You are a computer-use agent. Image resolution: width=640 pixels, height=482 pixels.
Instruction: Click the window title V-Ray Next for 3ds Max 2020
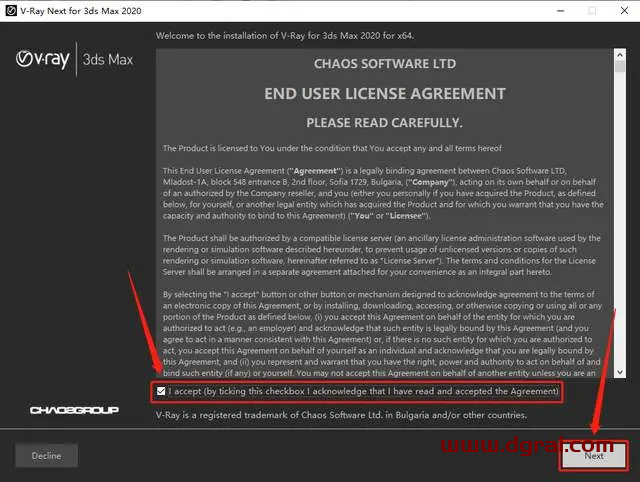click(81, 11)
